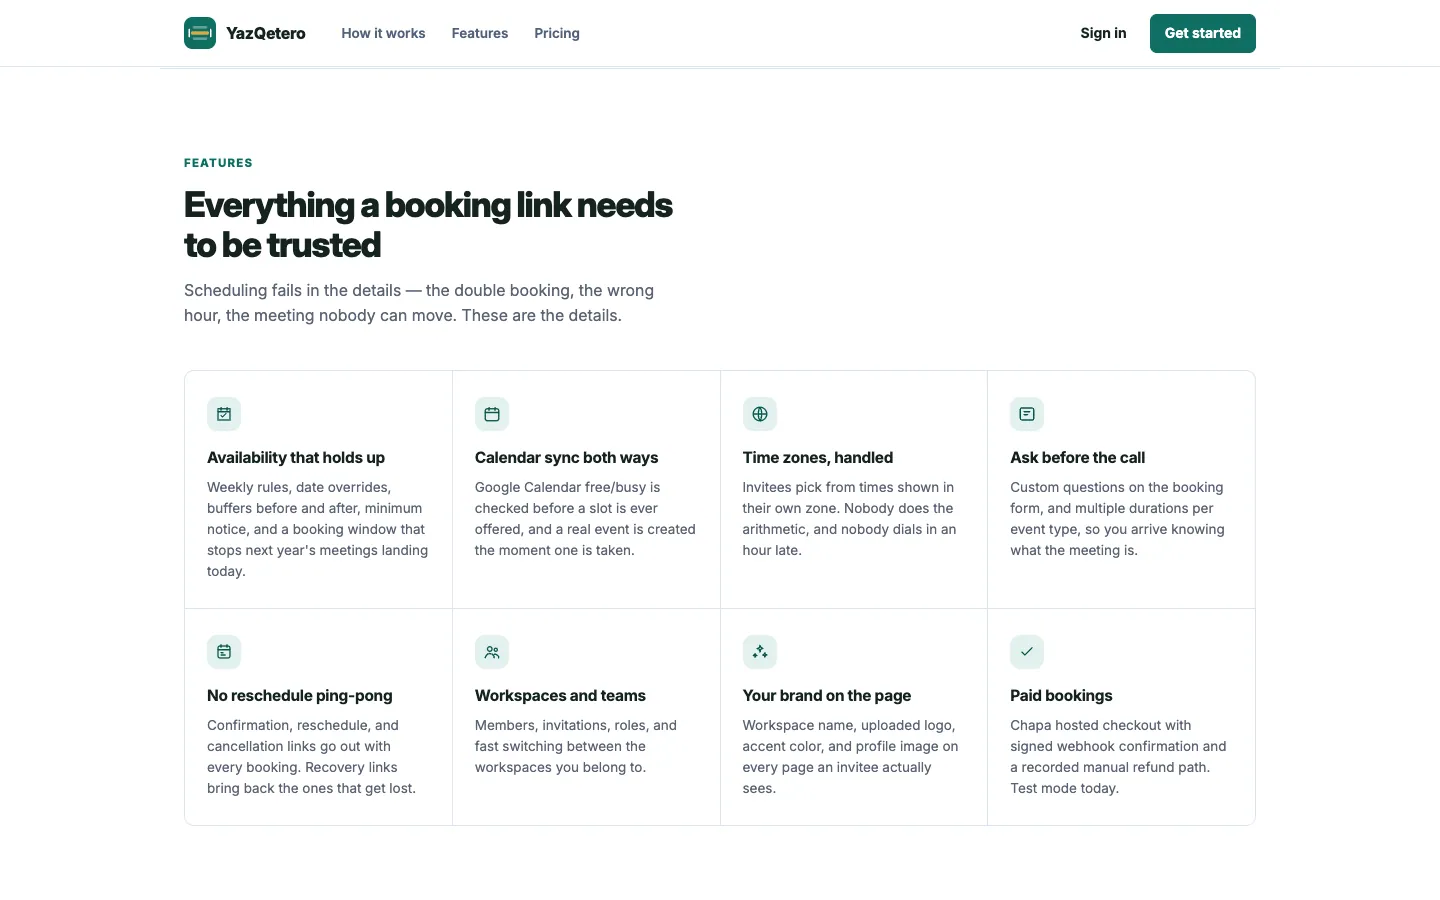Click the Your brand on the page title
Viewport: 1440px width, 900px height.
click(x=827, y=695)
